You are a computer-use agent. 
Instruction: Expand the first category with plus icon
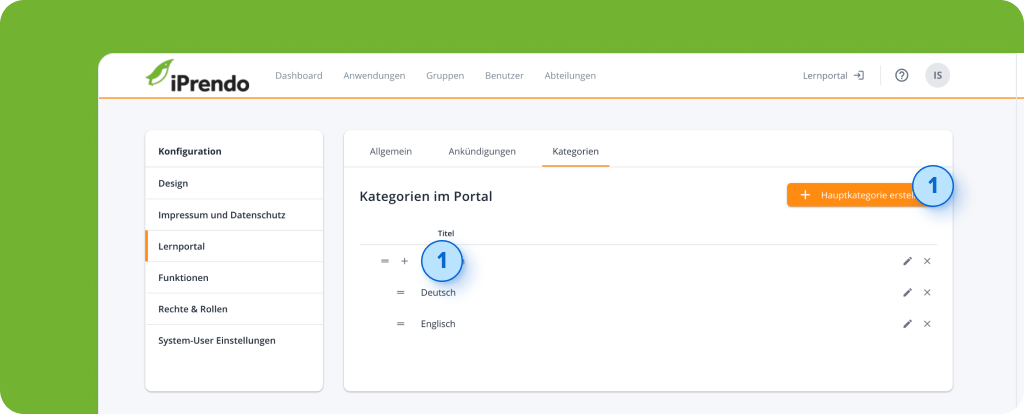click(x=405, y=261)
